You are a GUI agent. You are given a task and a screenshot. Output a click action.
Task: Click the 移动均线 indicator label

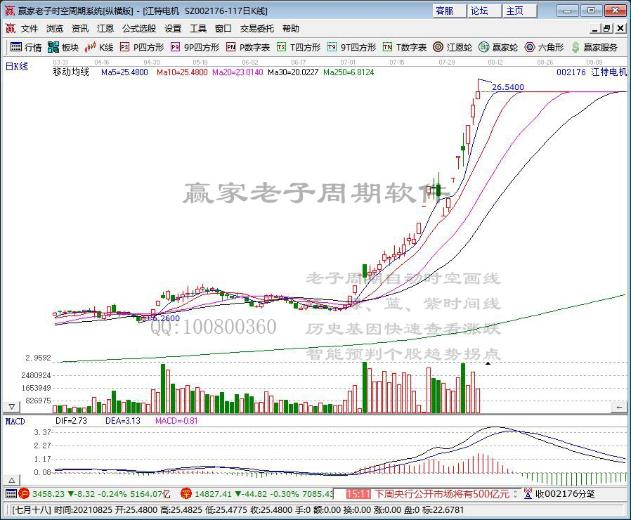pos(71,72)
